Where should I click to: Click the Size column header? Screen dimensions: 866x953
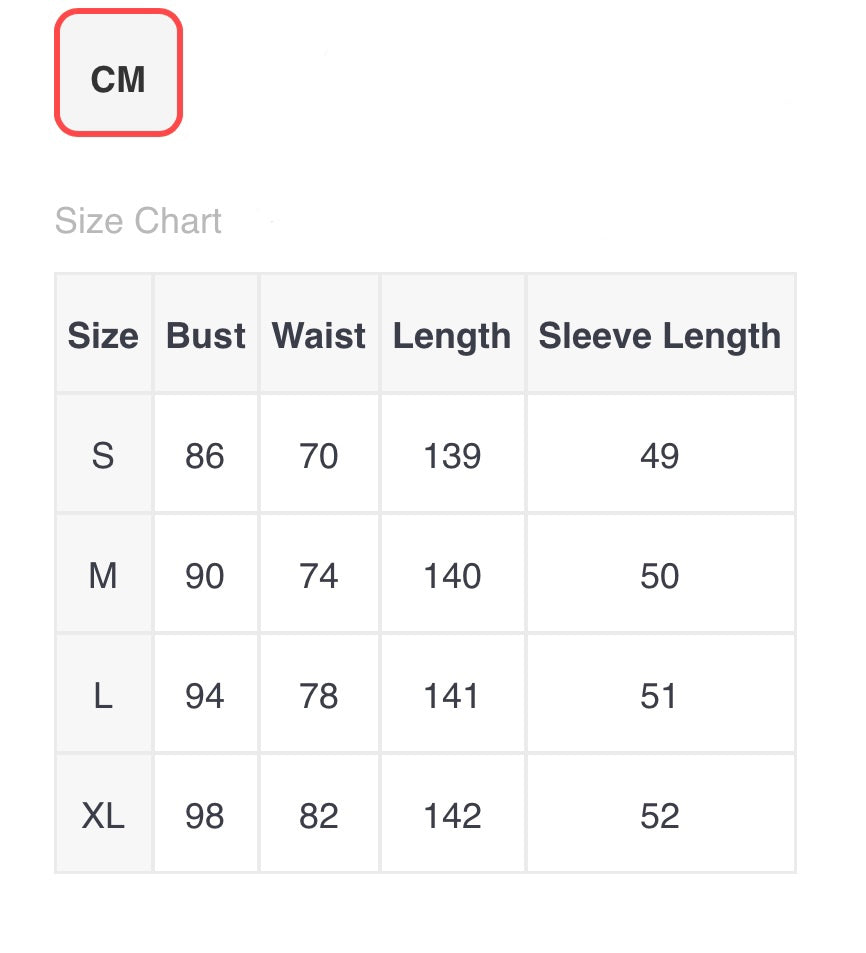tap(103, 336)
